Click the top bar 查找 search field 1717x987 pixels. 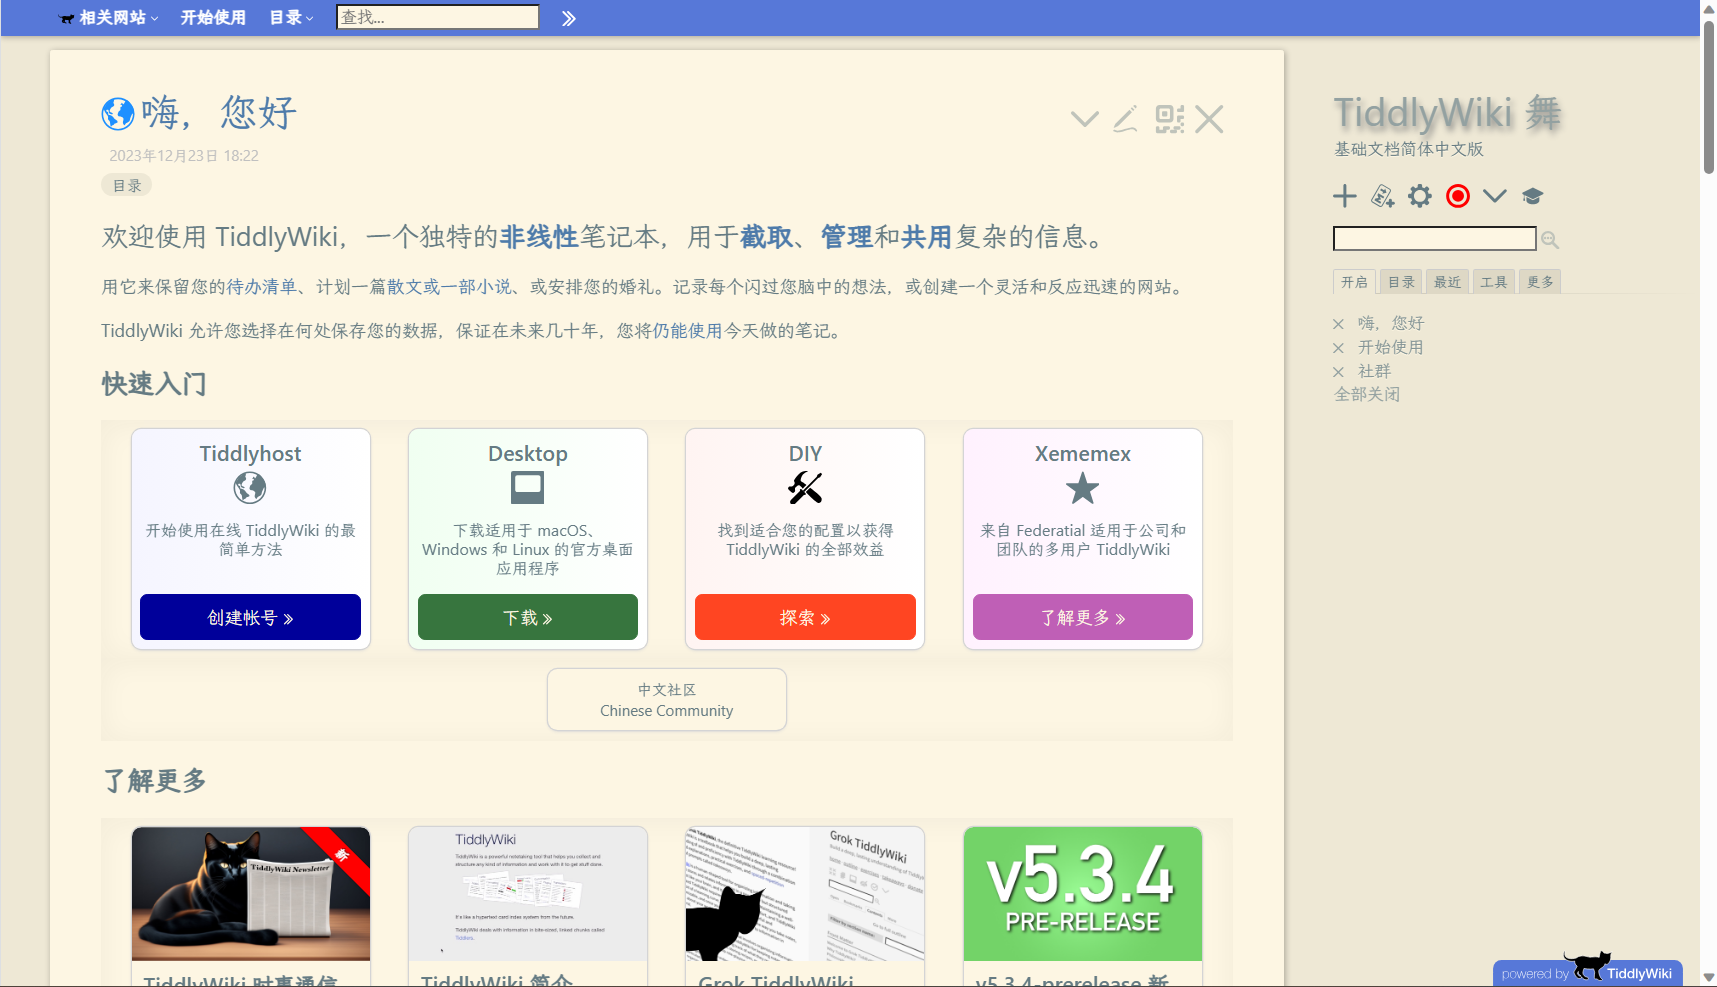438,17
